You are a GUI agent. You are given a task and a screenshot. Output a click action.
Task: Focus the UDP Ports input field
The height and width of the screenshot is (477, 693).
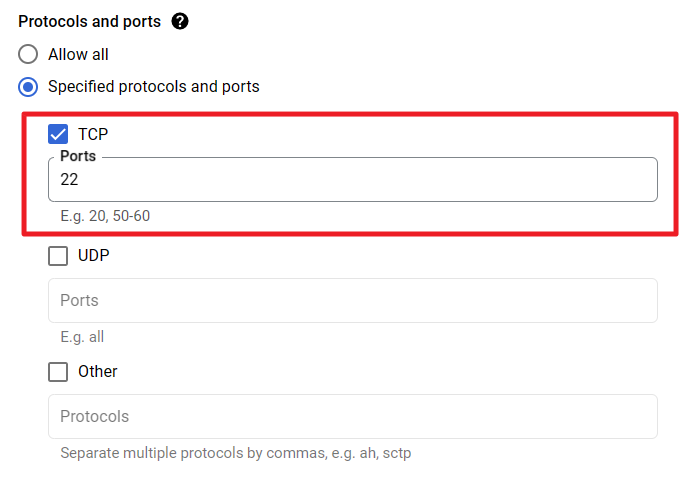[x=352, y=300]
